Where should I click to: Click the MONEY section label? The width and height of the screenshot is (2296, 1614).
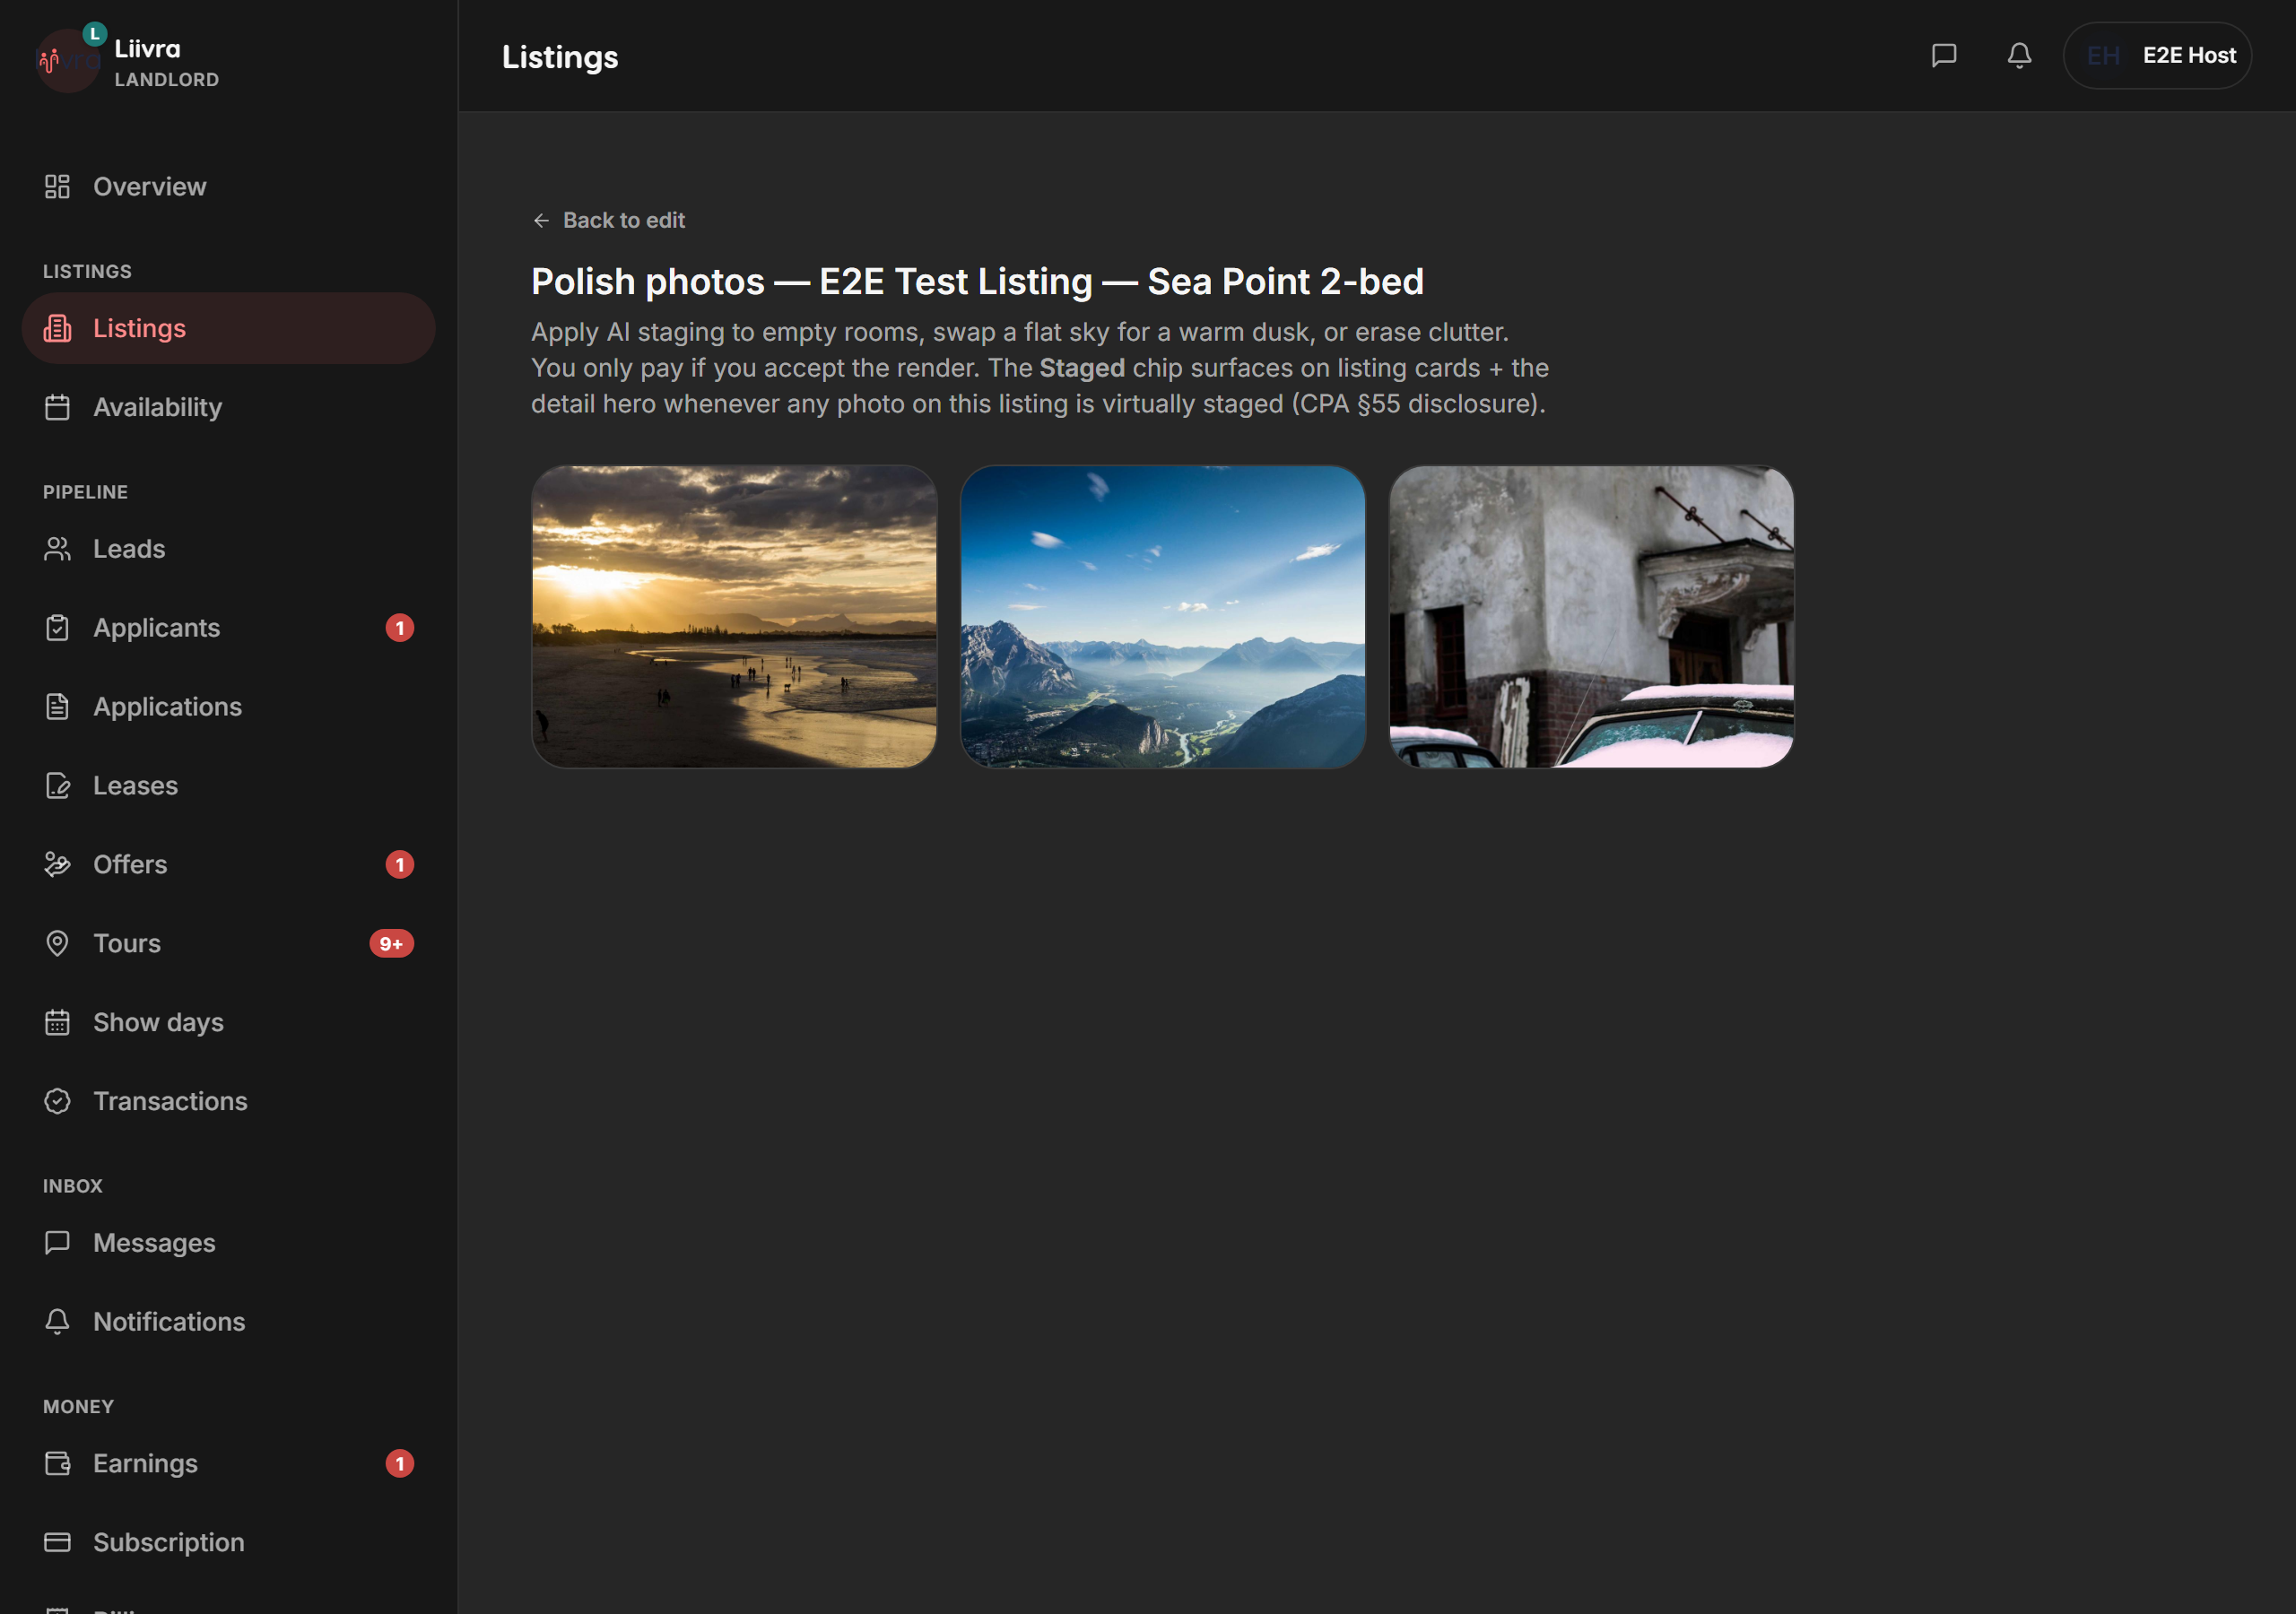point(78,1407)
